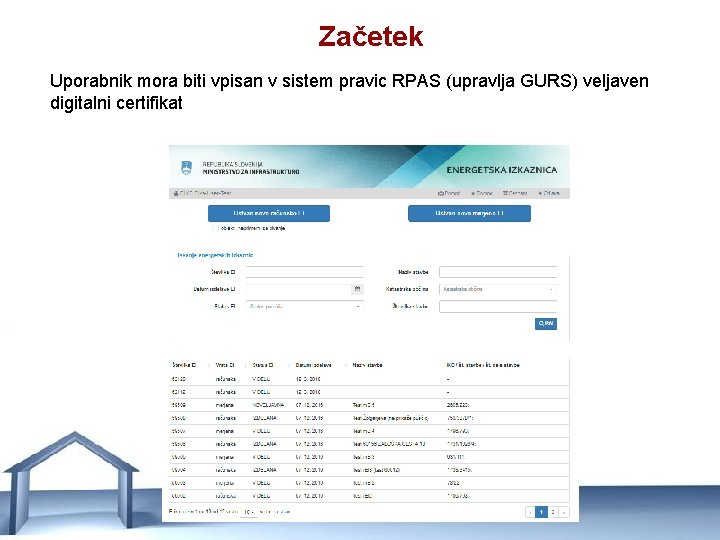Image resolution: width=720 pixels, height=540 pixels.
Task: Go to previous page in pagination
Action: 530,512
